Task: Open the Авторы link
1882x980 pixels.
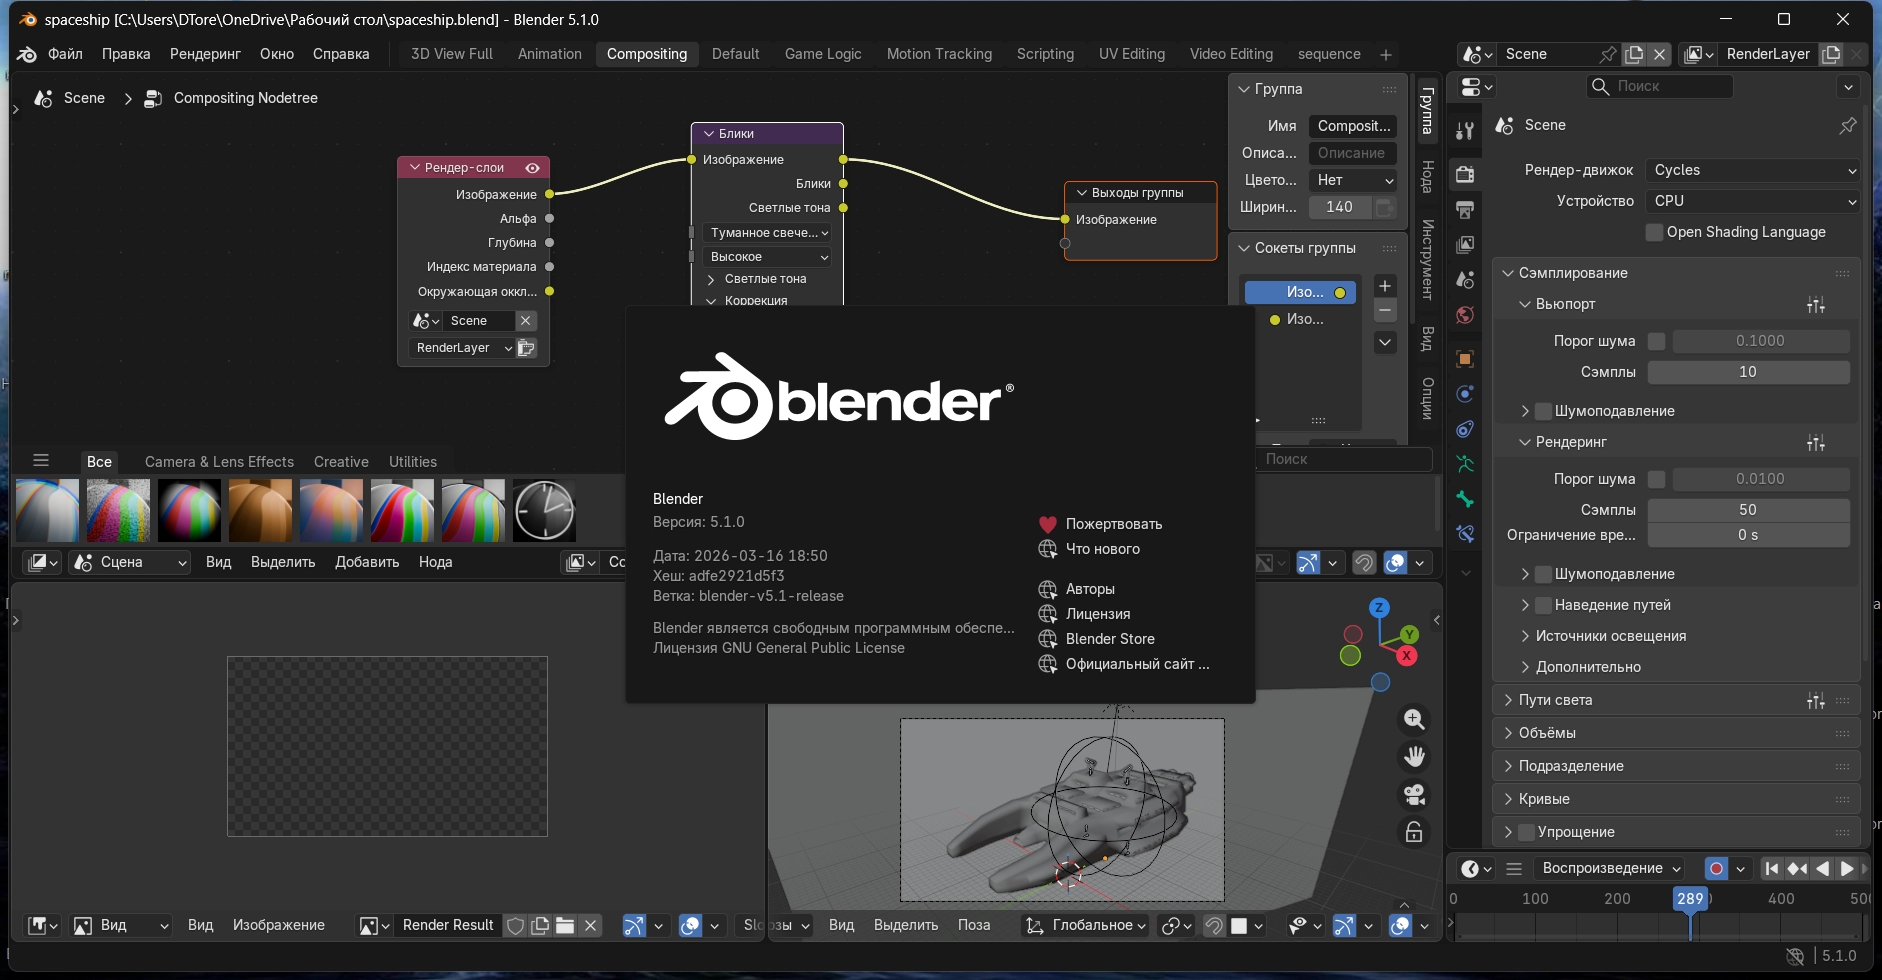Action: point(1090,589)
